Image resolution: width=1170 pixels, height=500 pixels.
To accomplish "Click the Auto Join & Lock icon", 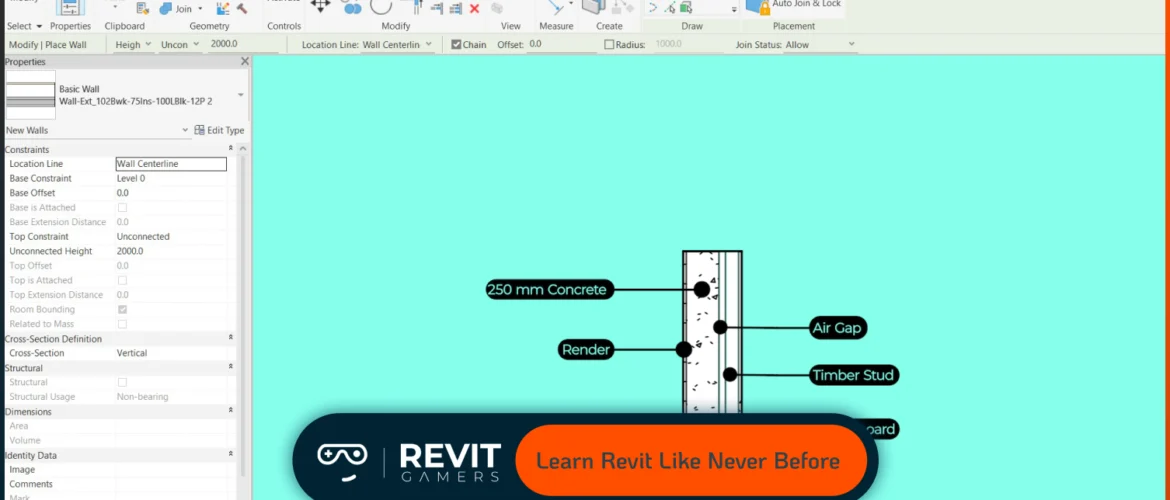I will pos(757,7).
